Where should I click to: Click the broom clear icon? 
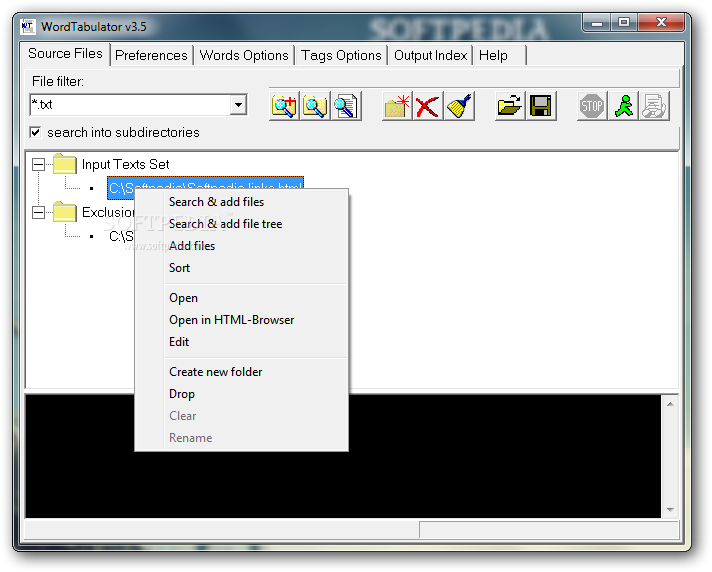460,106
